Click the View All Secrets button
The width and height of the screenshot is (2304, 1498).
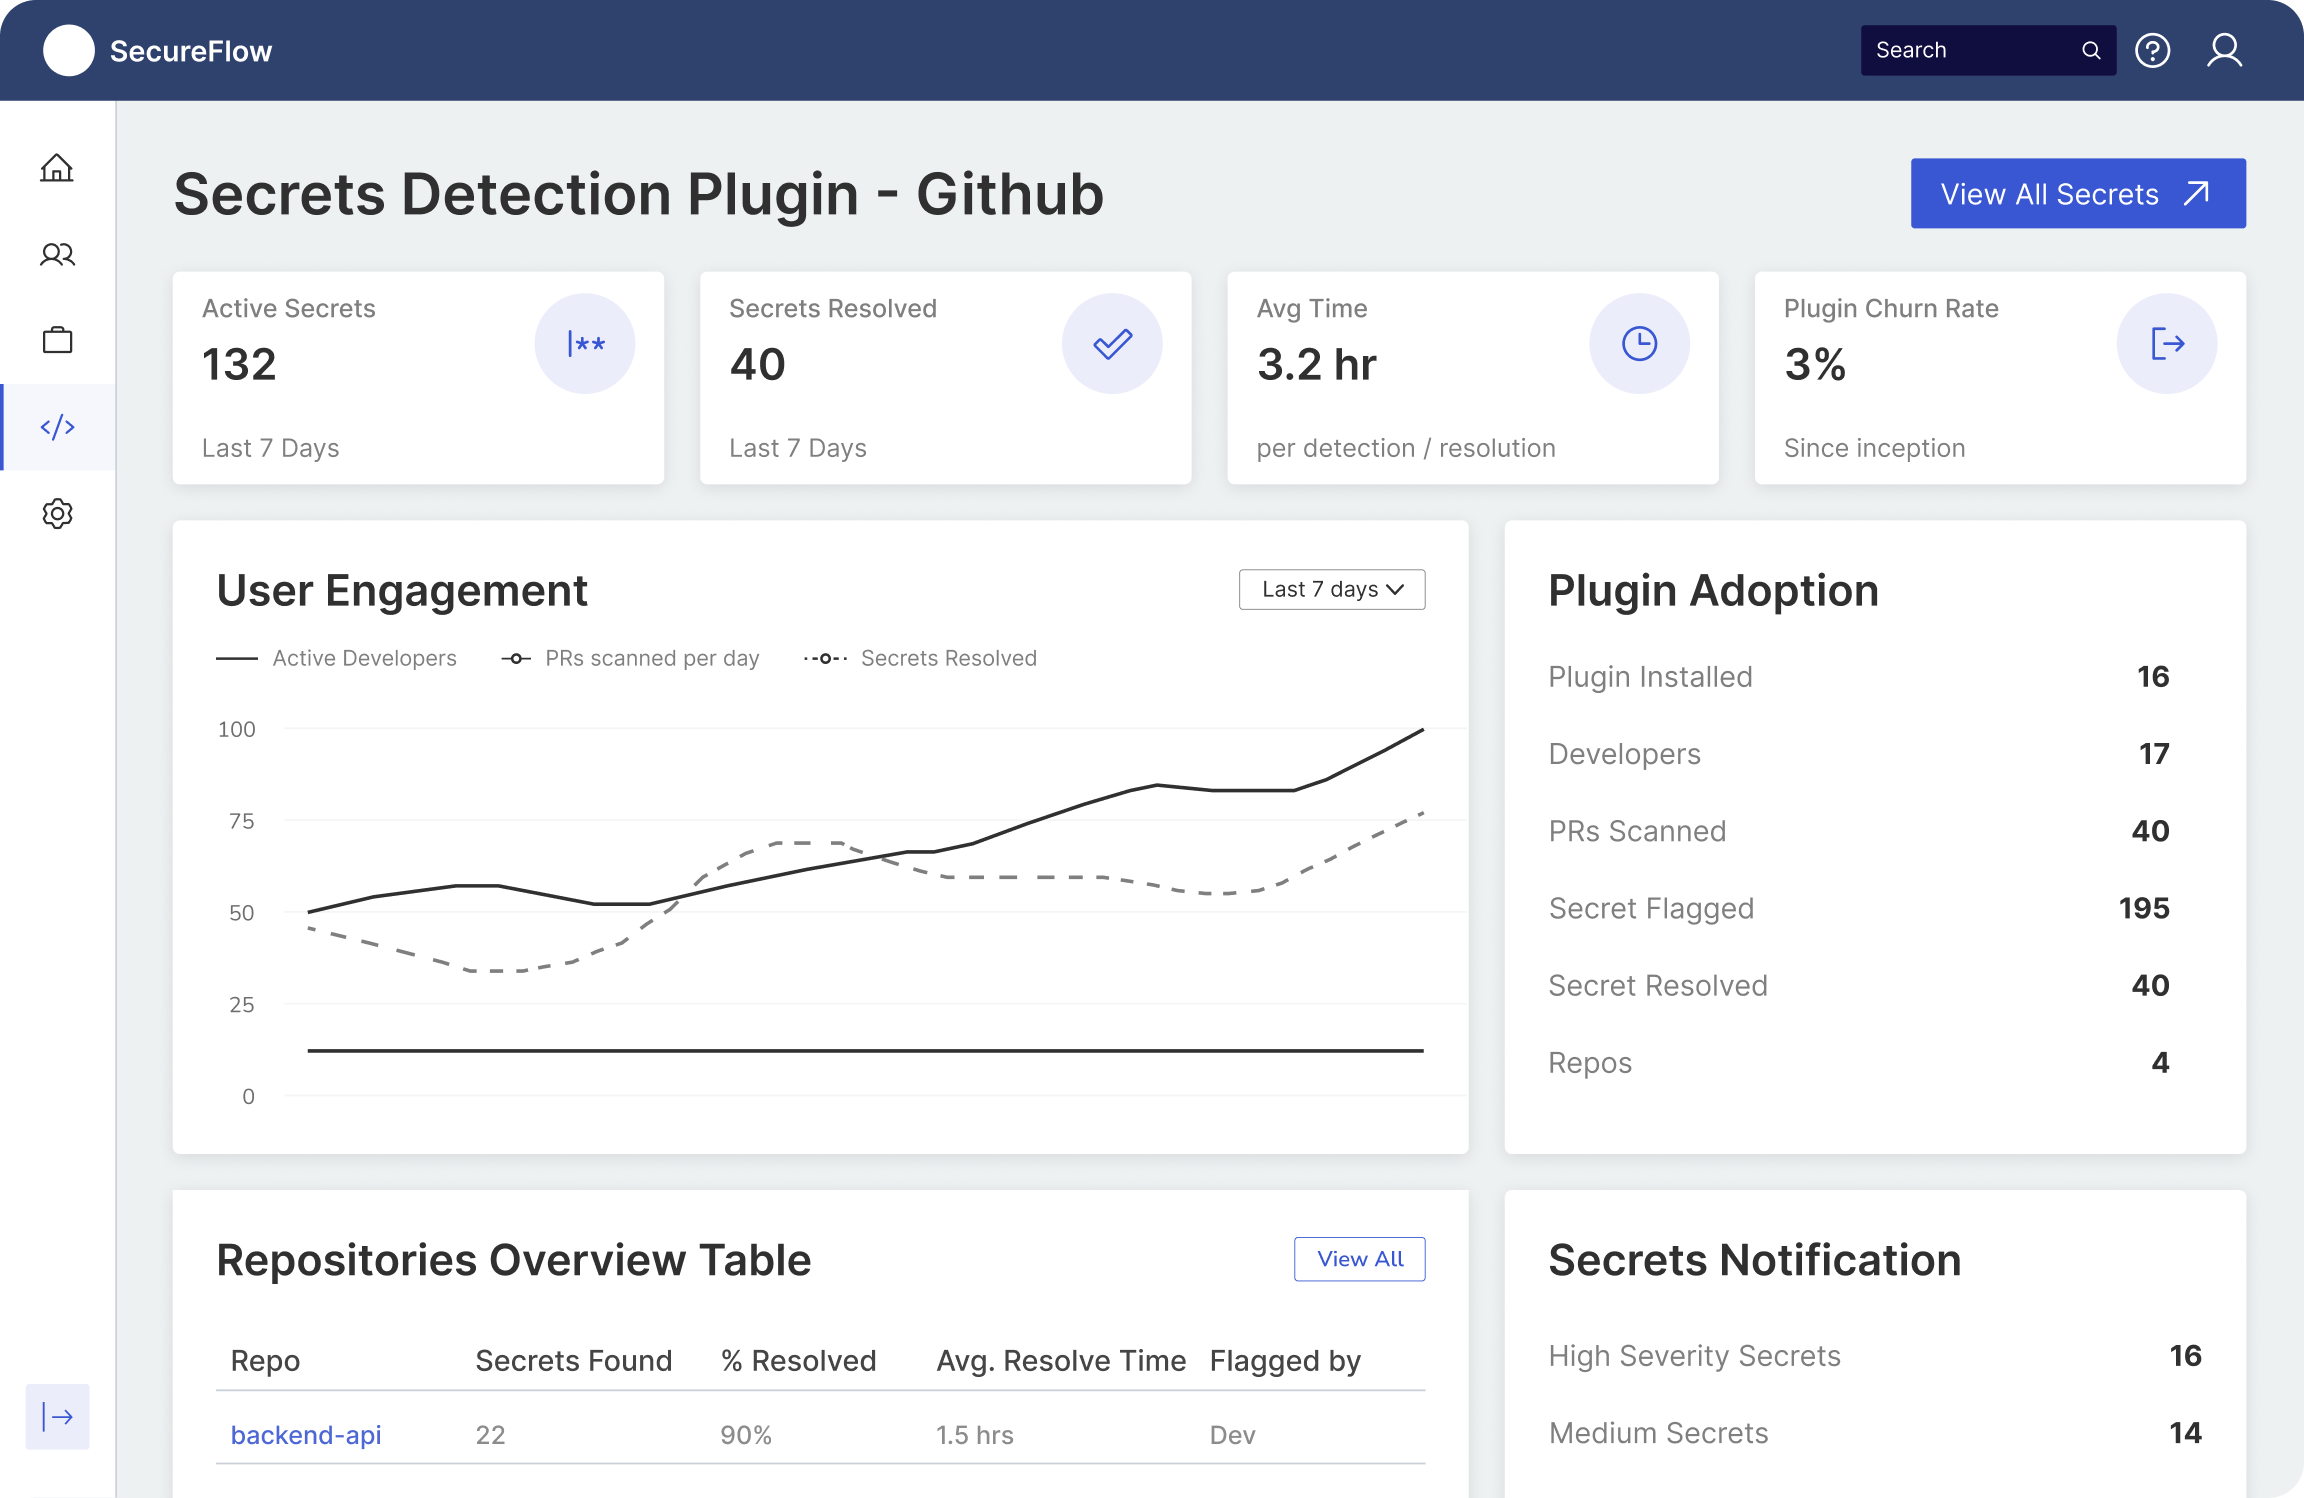tap(2076, 193)
